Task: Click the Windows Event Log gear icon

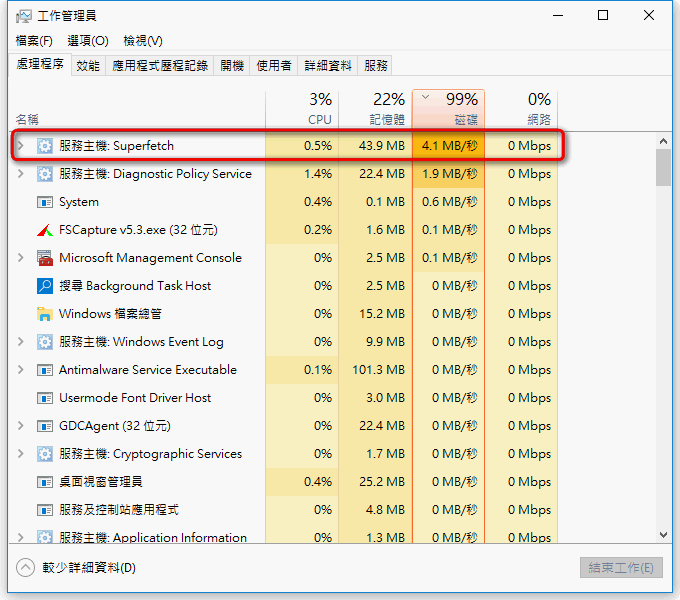Action: pos(45,342)
